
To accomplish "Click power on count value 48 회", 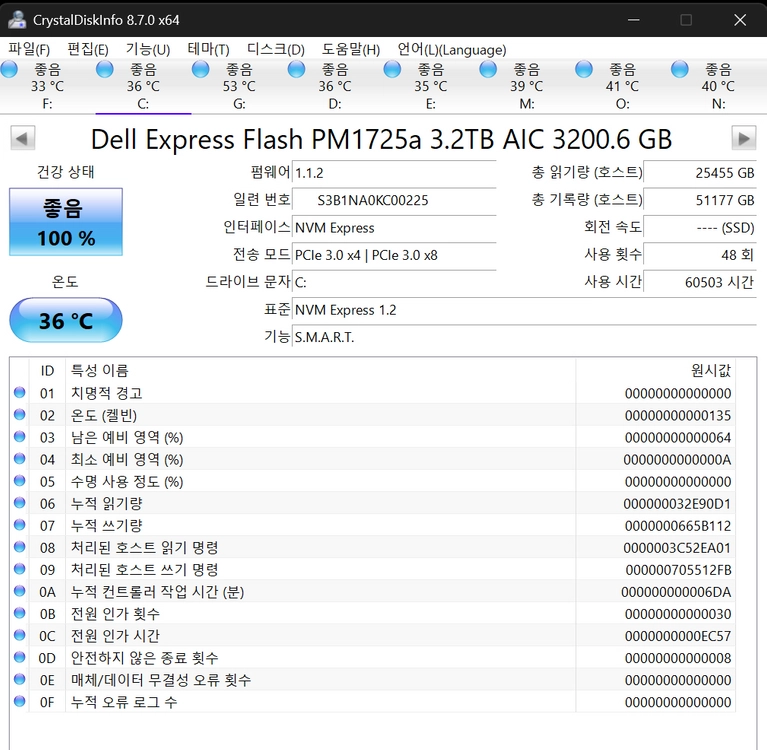I will tap(700, 255).
